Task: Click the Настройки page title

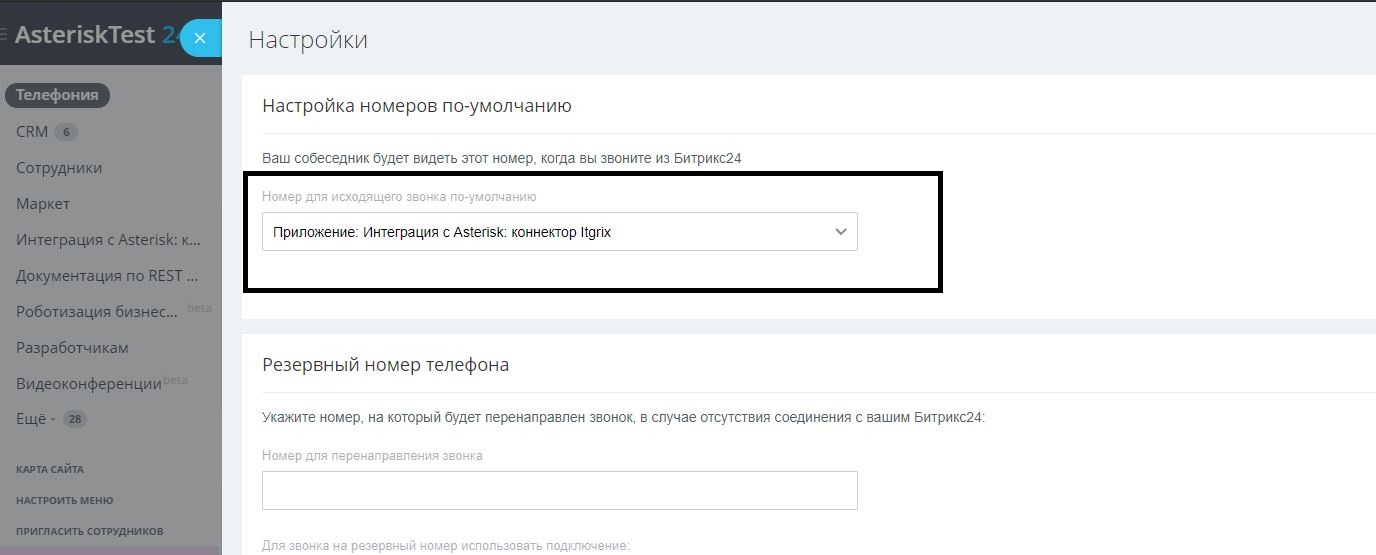Action: [x=308, y=40]
